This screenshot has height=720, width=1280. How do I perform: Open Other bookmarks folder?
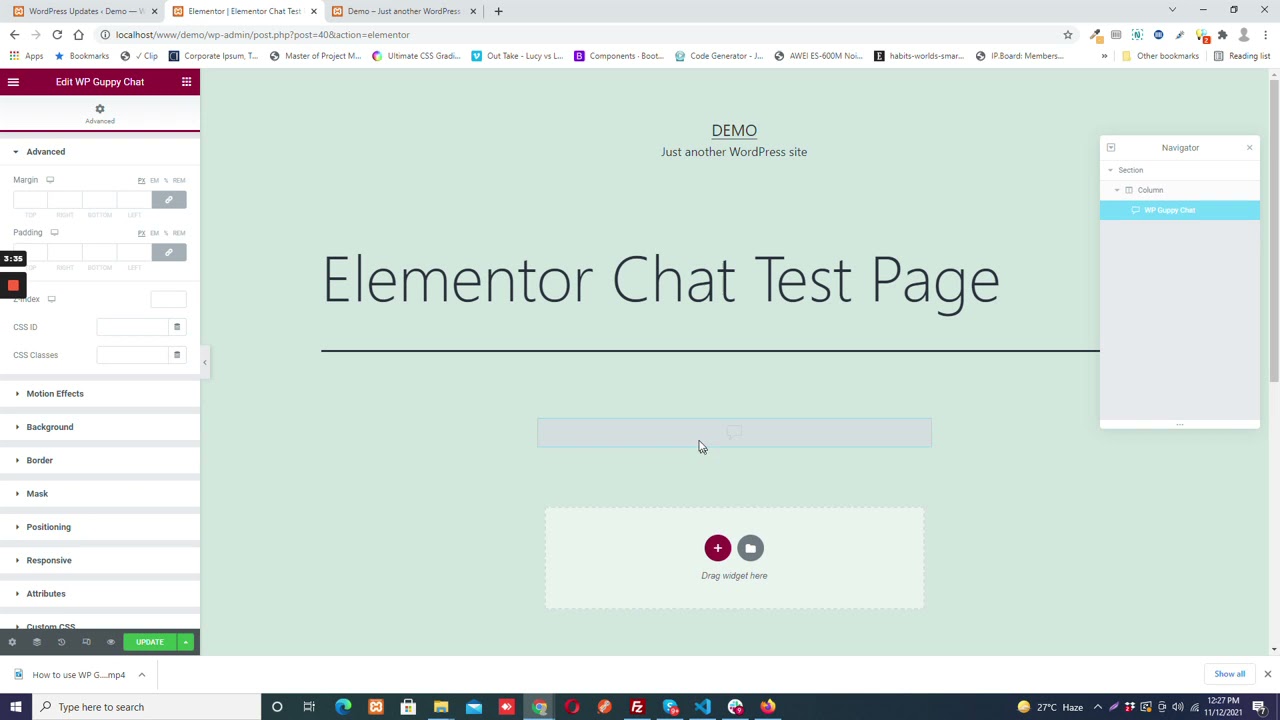coord(1160,56)
